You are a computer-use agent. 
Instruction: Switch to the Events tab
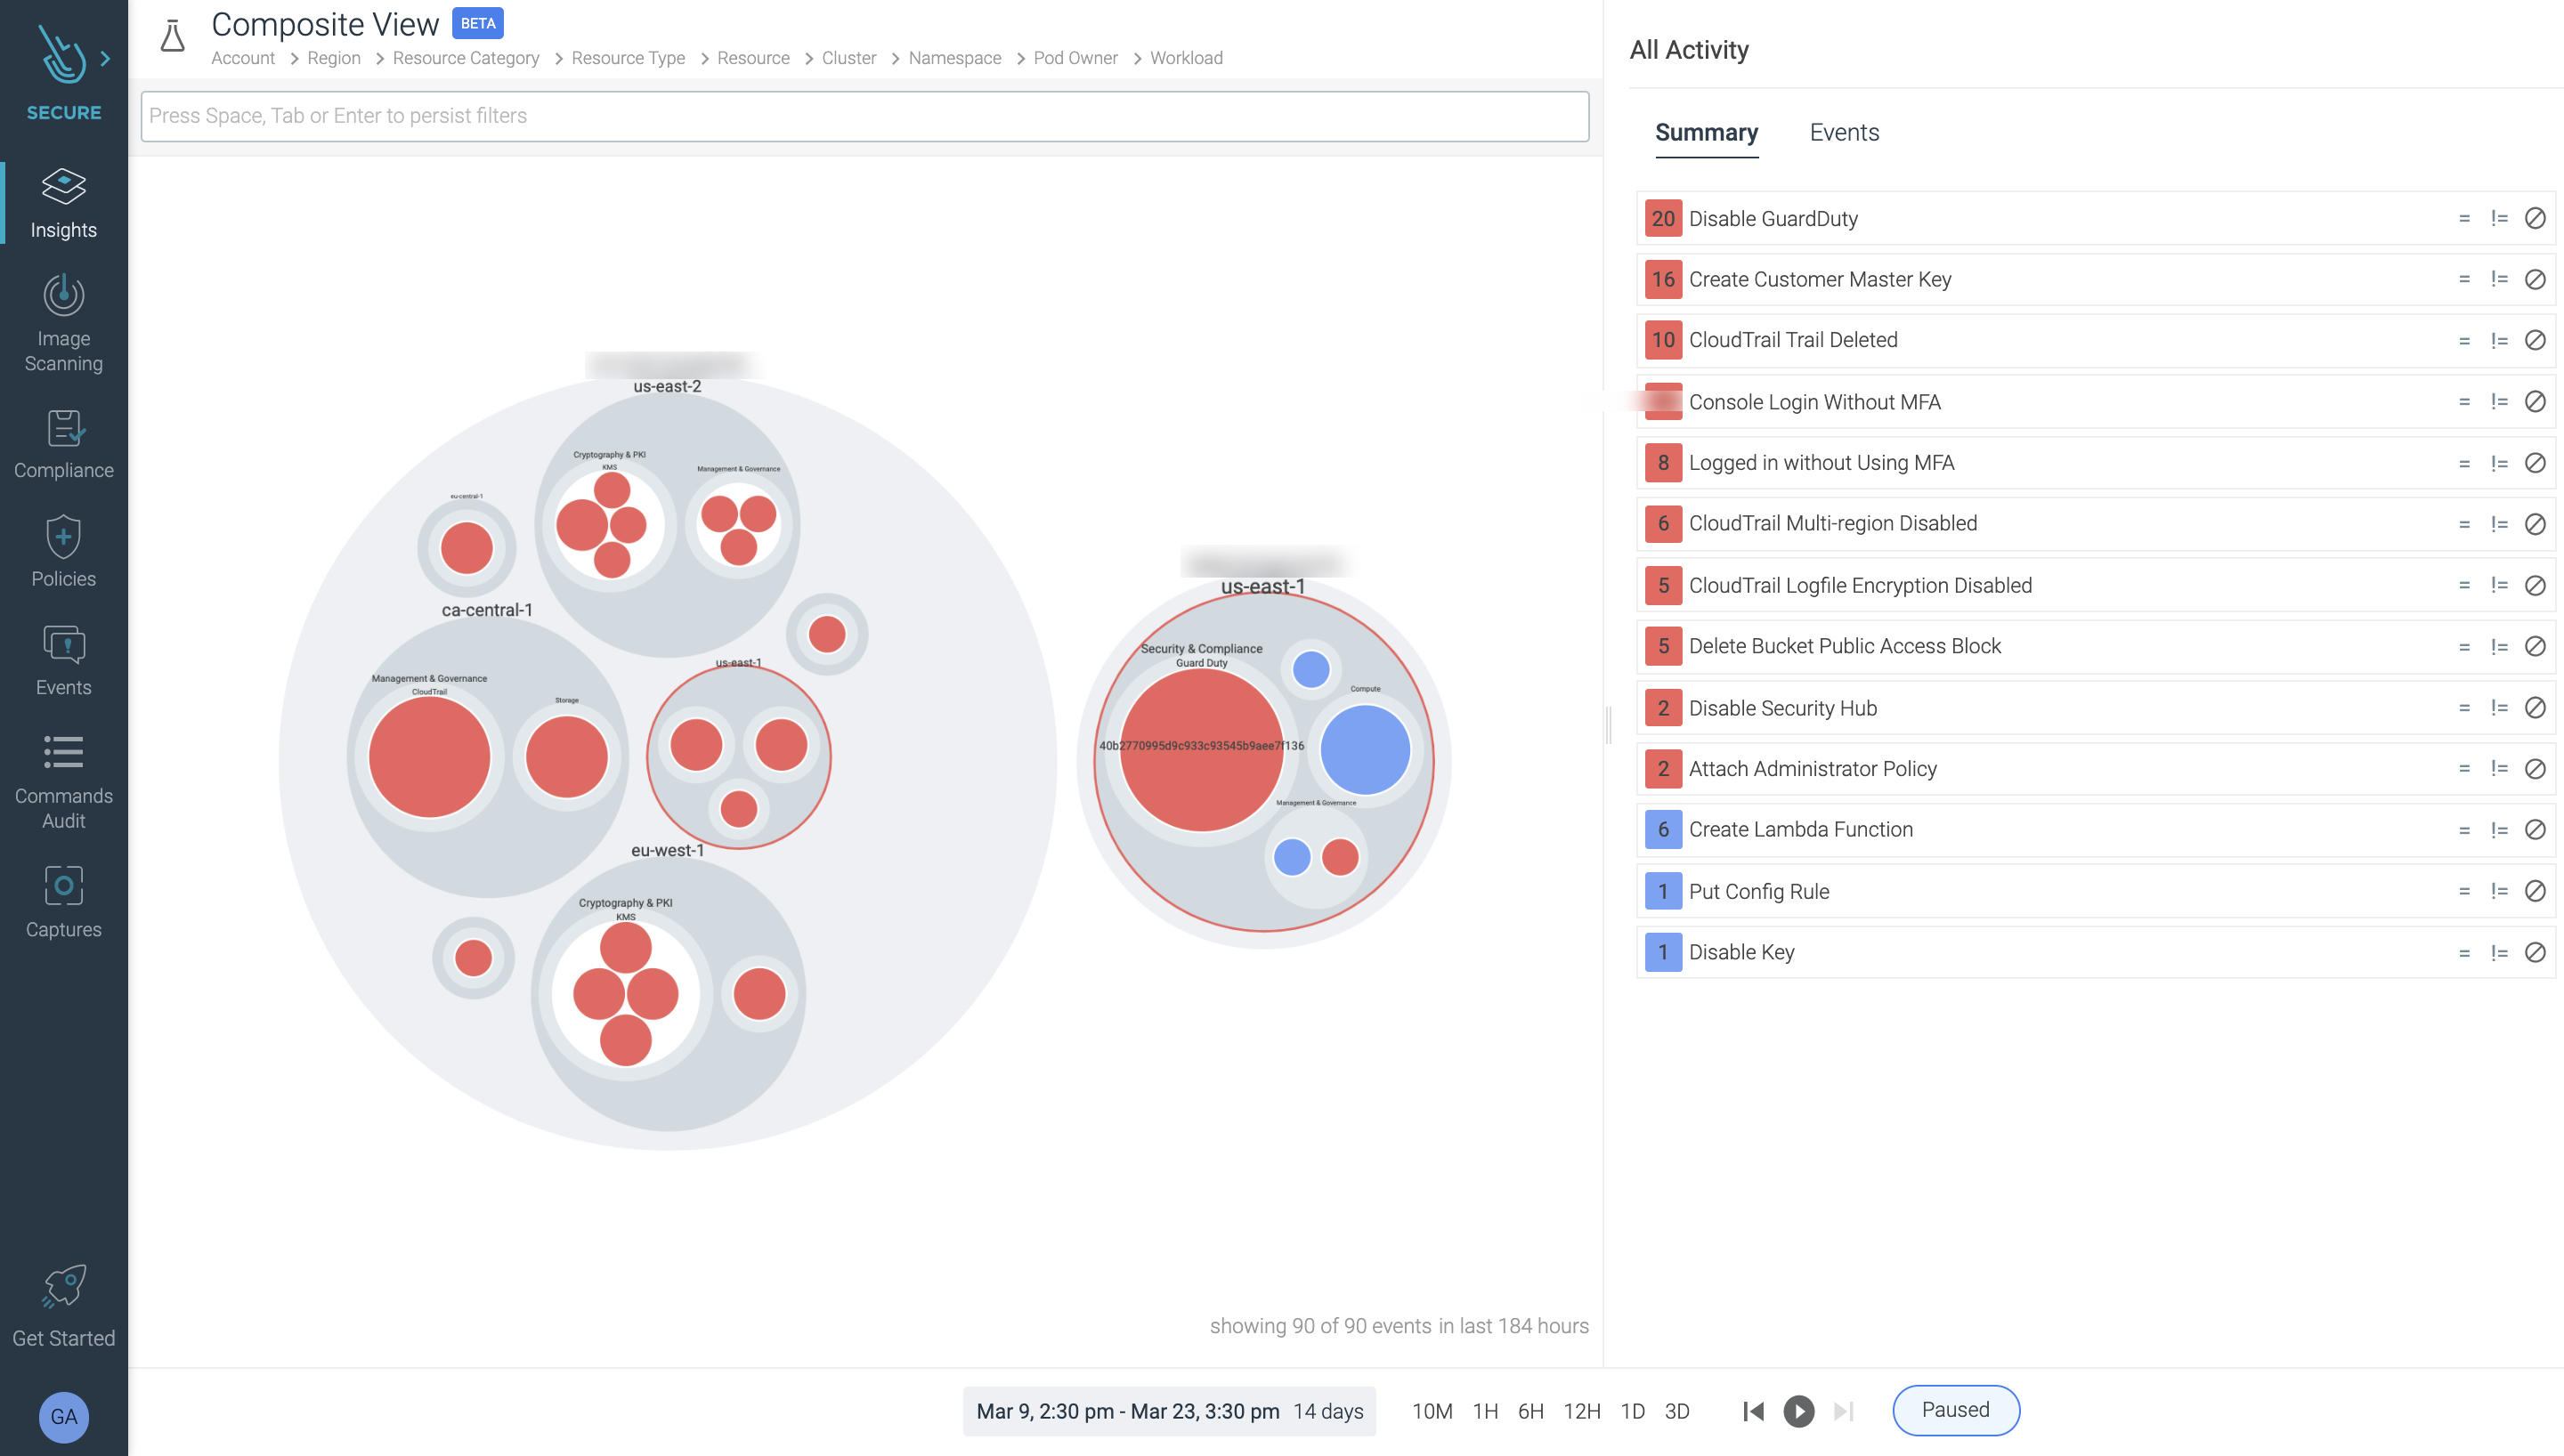point(1843,132)
